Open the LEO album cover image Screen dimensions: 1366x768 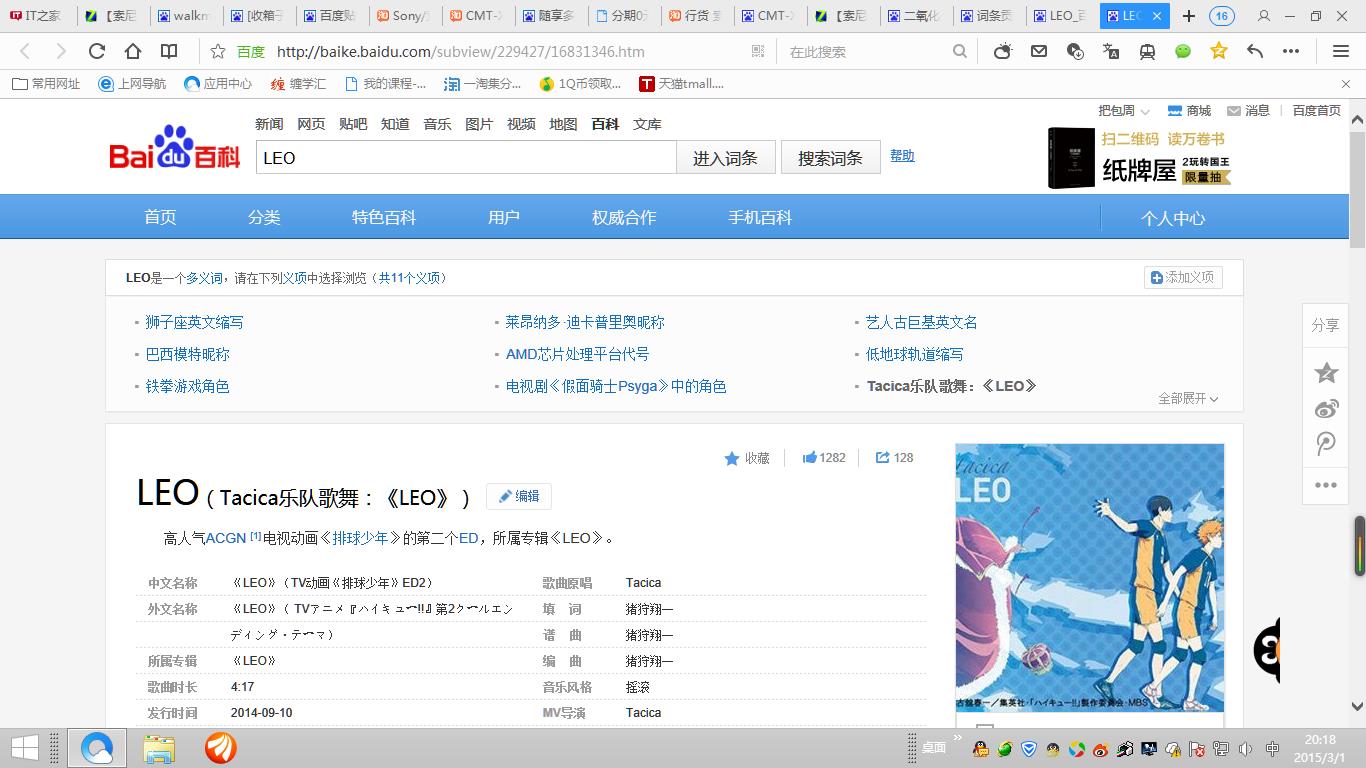(x=1089, y=577)
